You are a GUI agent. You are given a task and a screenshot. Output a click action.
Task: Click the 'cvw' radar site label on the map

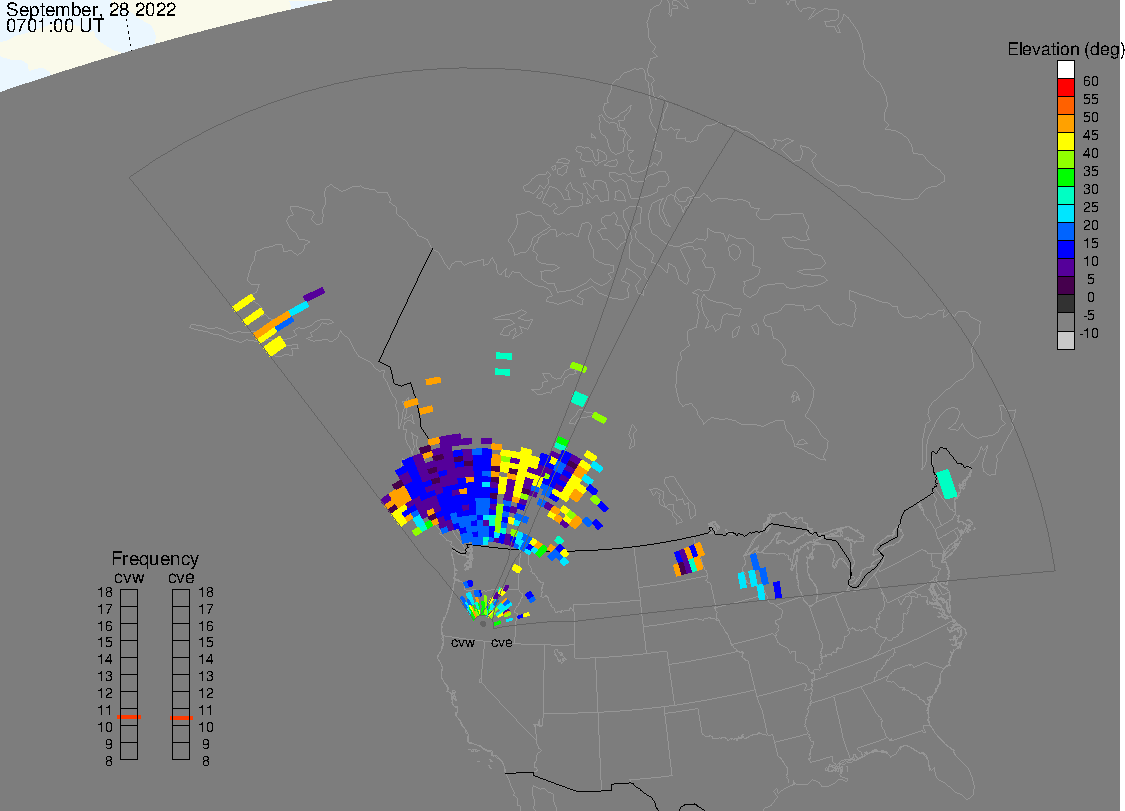tap(463, 642)
